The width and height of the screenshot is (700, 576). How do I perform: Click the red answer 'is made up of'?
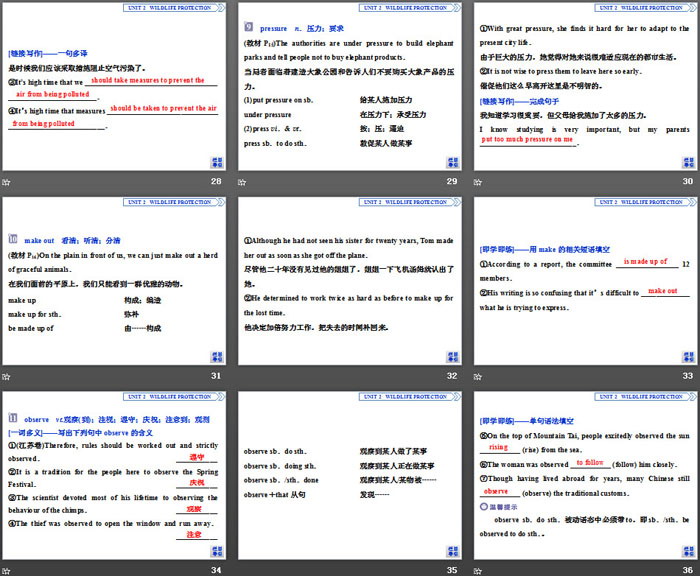click(645, 262)
